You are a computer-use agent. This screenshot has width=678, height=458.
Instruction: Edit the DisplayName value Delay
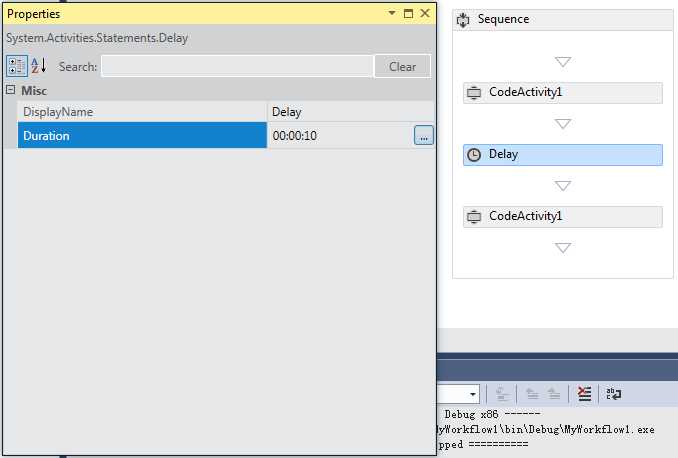tap(350, 112)
